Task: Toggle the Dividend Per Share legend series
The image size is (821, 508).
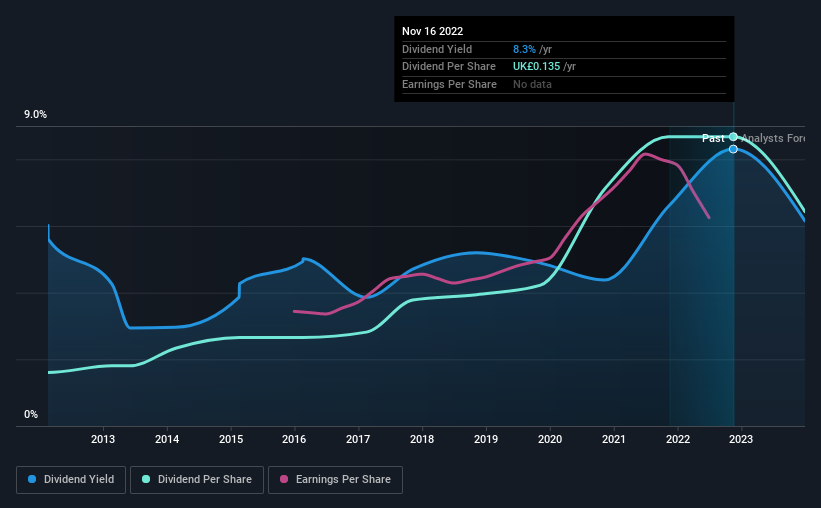Action: (203, 480)
